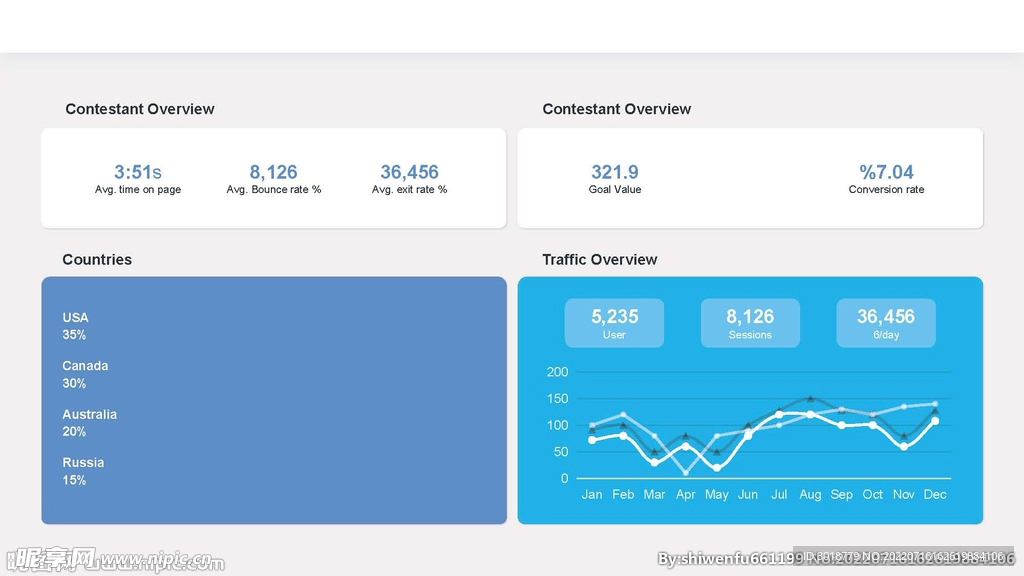Click the 200 value on chart y-axis
Screen dimensions: 1024x576
click(x=557, y=372)
